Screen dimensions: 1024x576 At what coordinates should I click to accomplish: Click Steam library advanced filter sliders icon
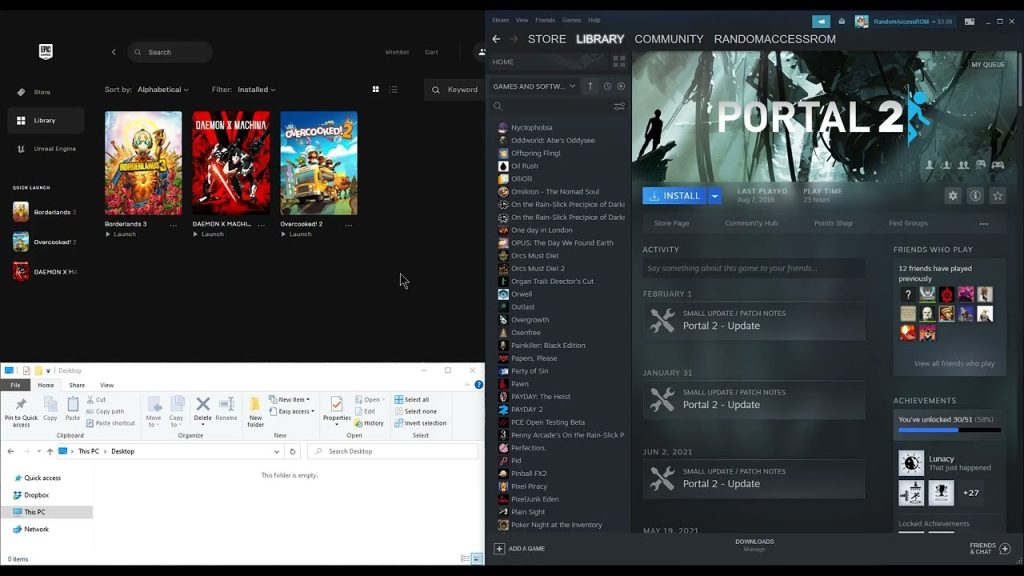(x=619, y=106)
